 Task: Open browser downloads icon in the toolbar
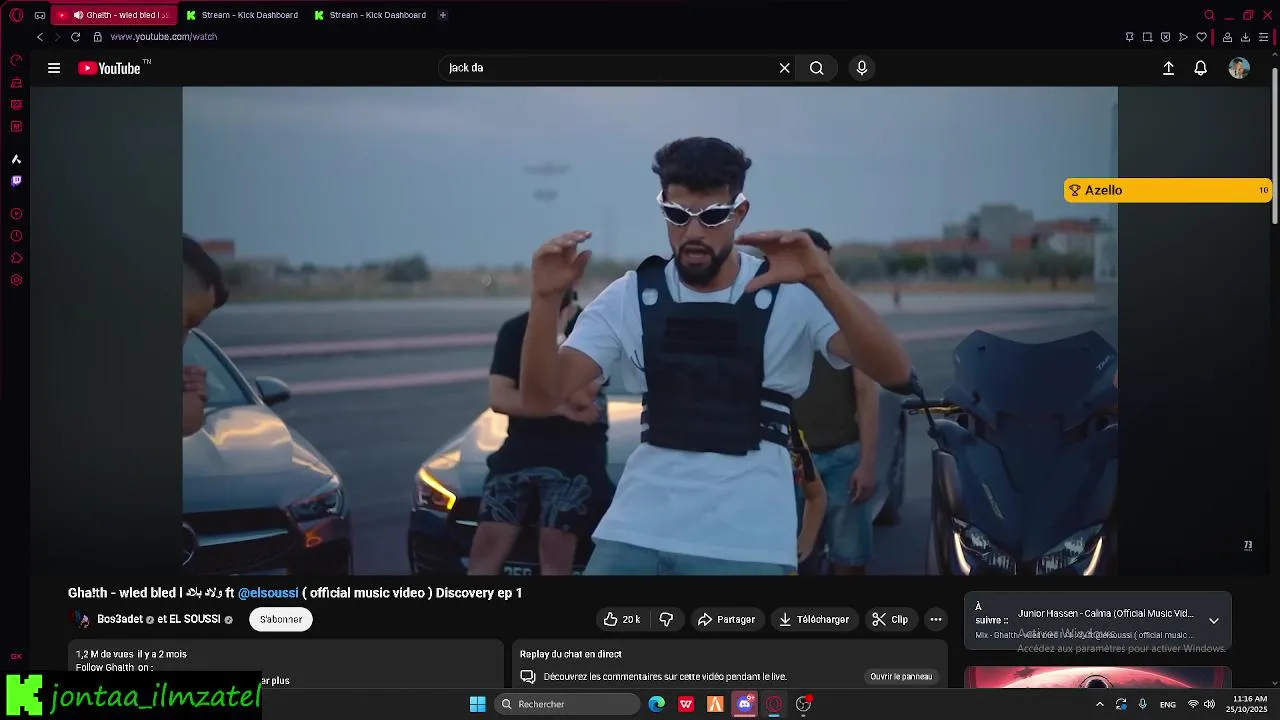coord(1245,37)
